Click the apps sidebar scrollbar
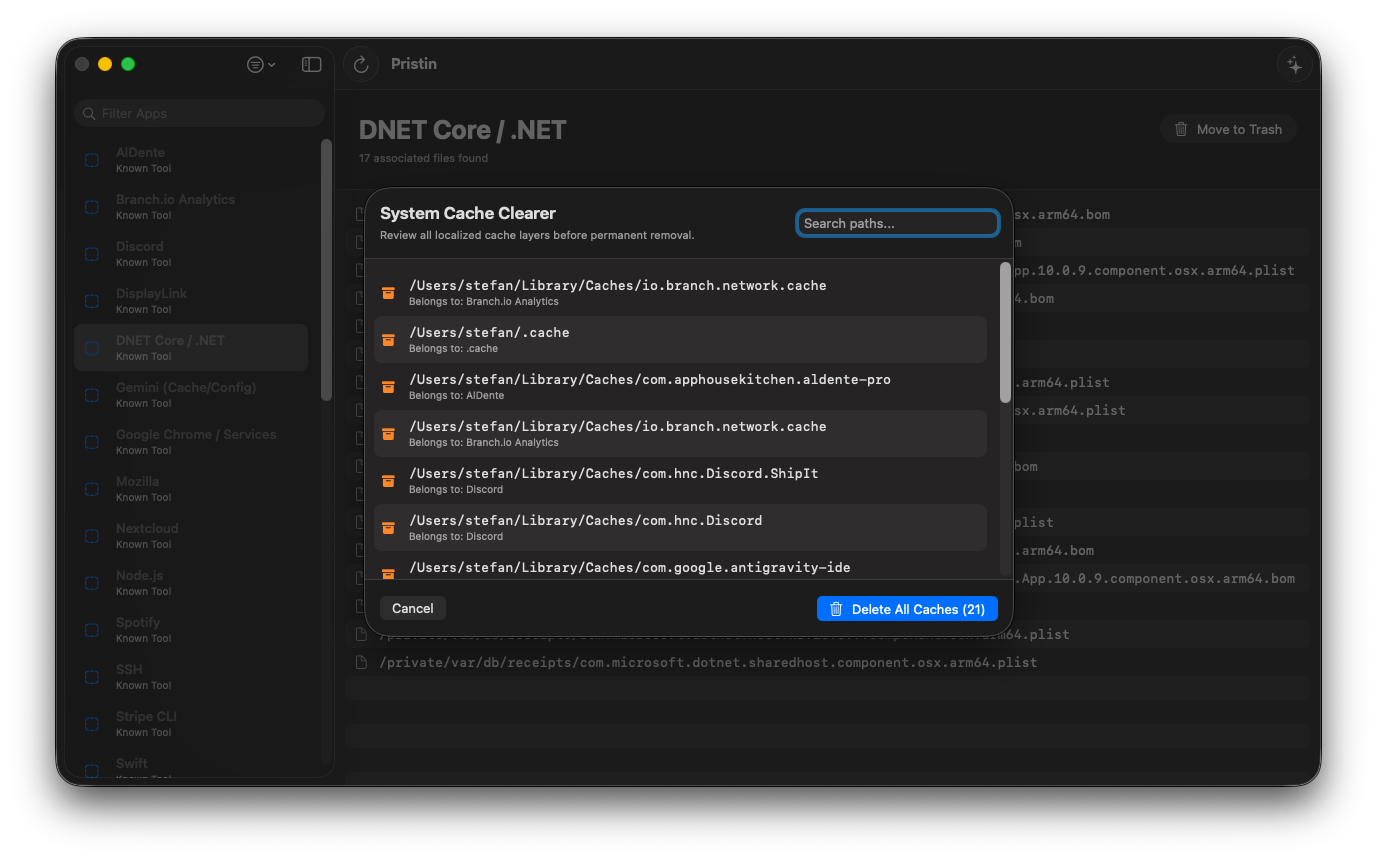This screenshot has width=1377, height=860. [326, 270]
